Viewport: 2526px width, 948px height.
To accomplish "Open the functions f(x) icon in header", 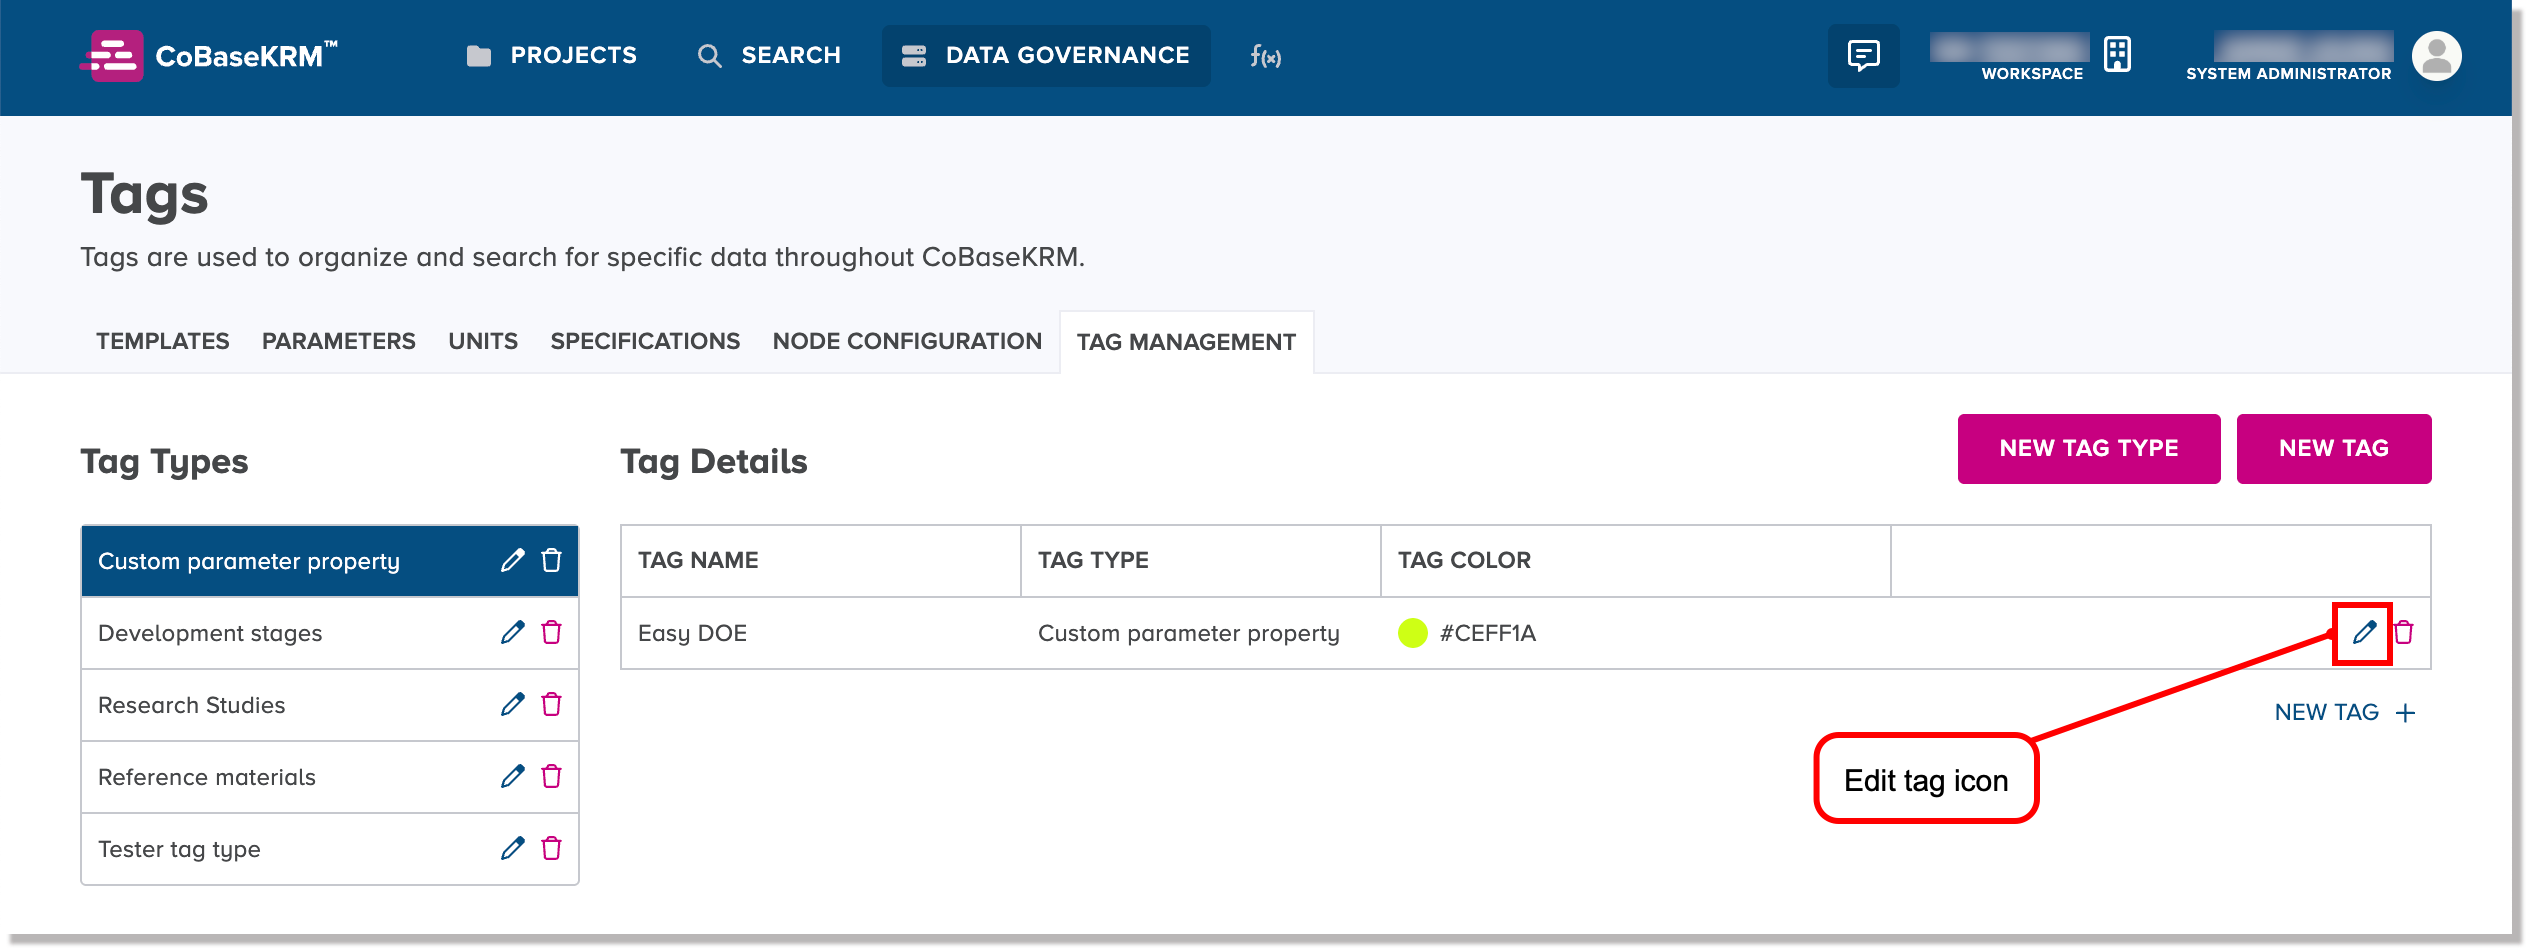I will click(x=1265, y=56).
